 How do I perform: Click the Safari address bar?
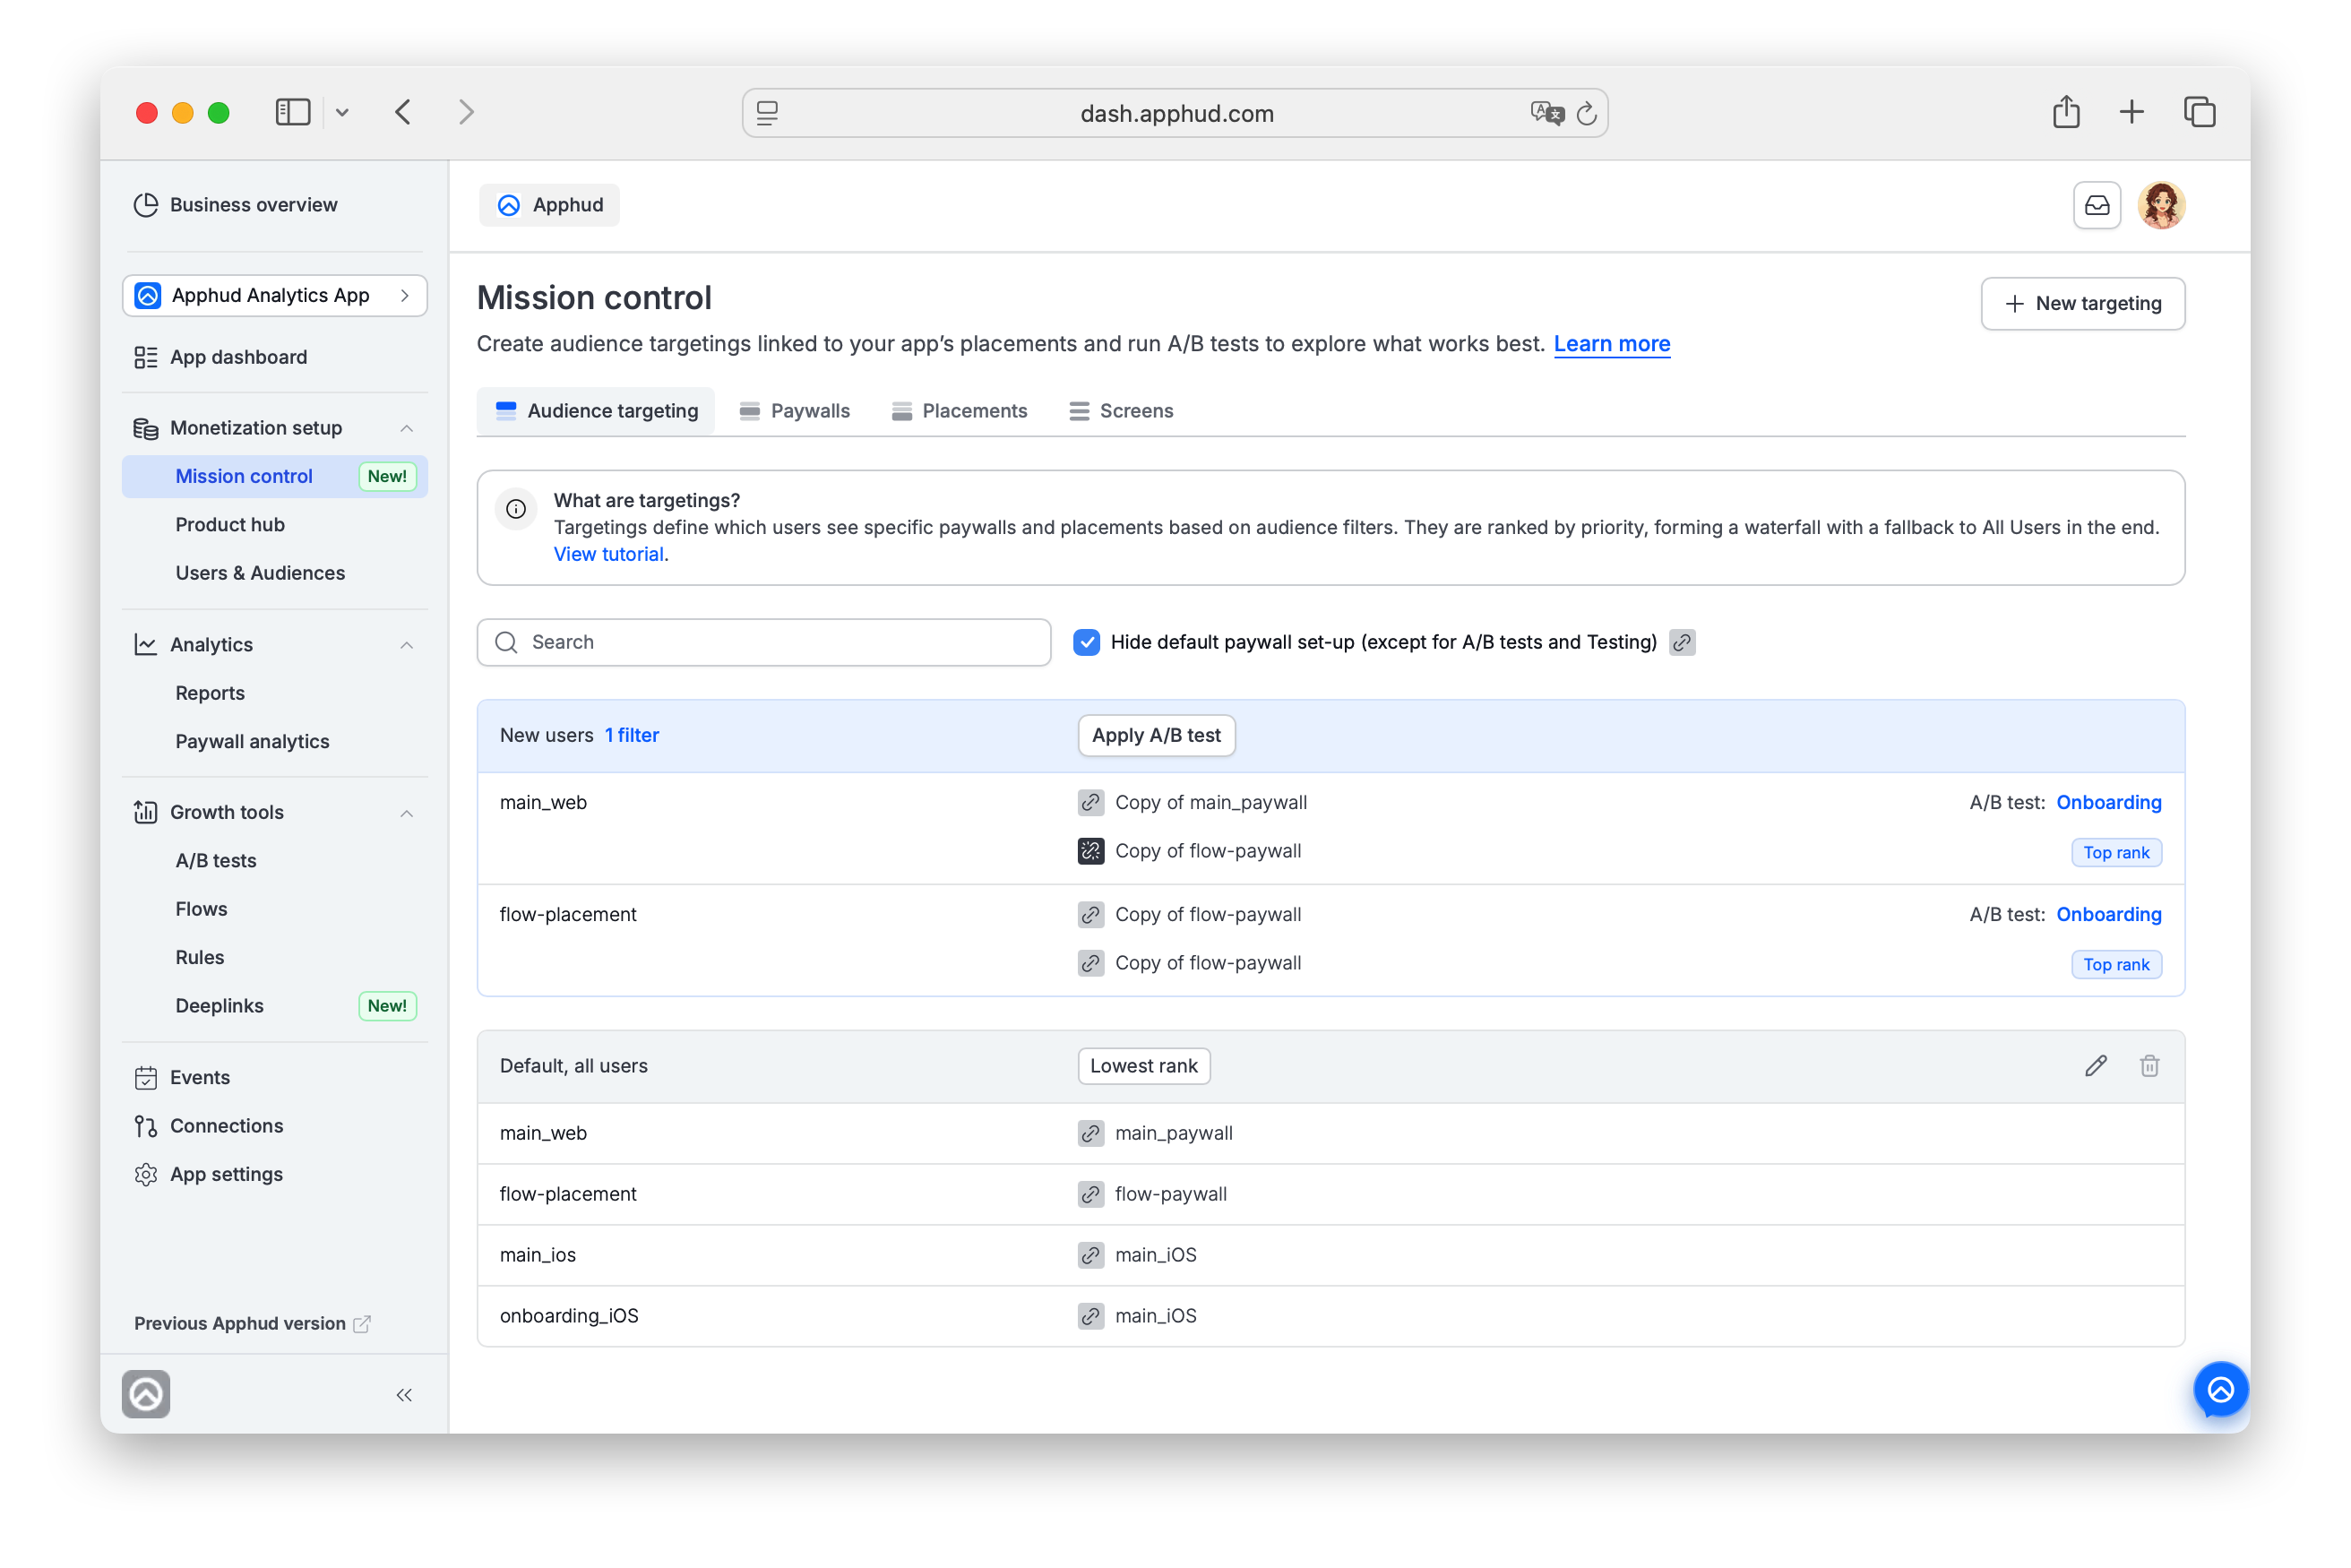click(1175, 113)
